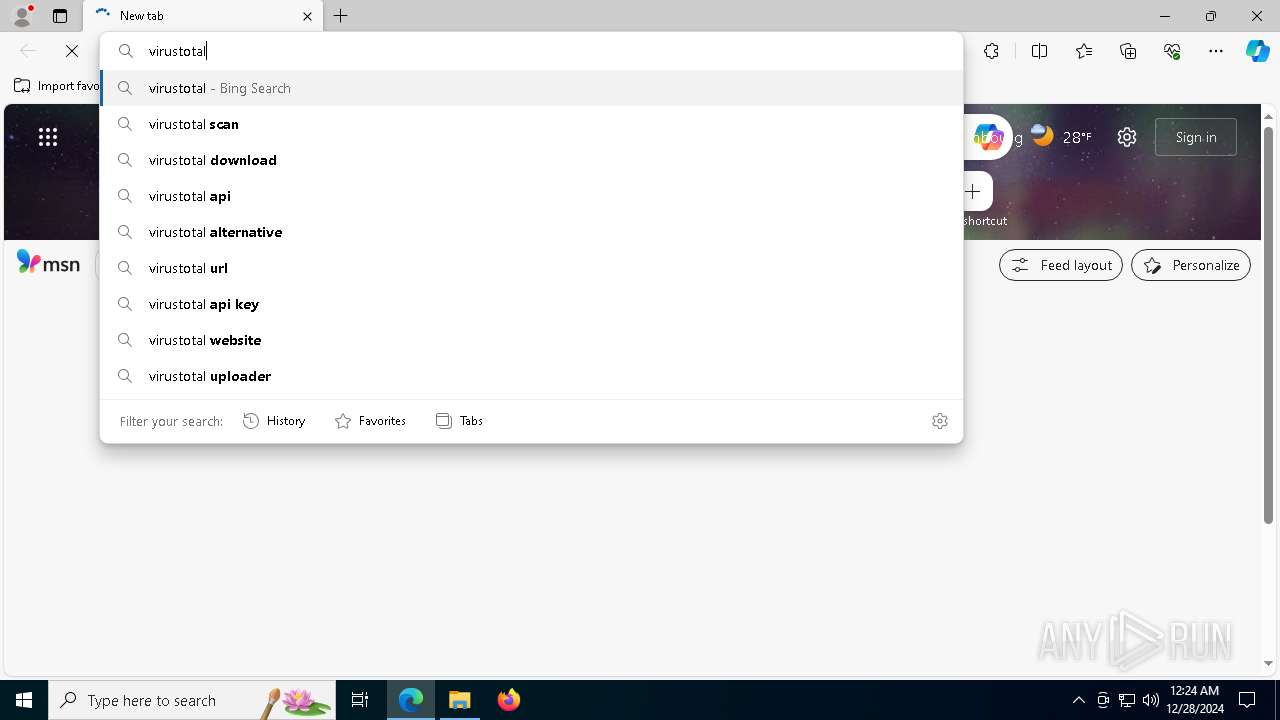1280x720 pixels.
Task: Open the Favorites star toolbar icon
Action: pyautogui.click(x=1084, y=51)
